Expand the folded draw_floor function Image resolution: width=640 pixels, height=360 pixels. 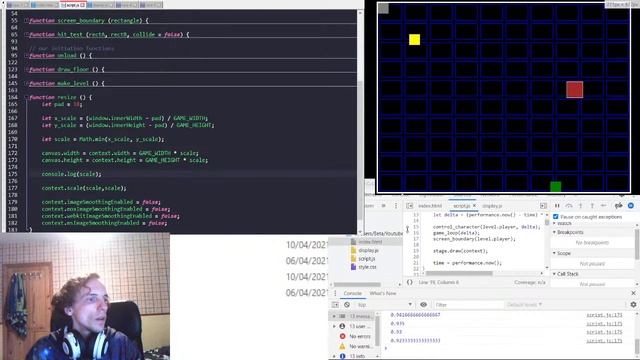26,69
